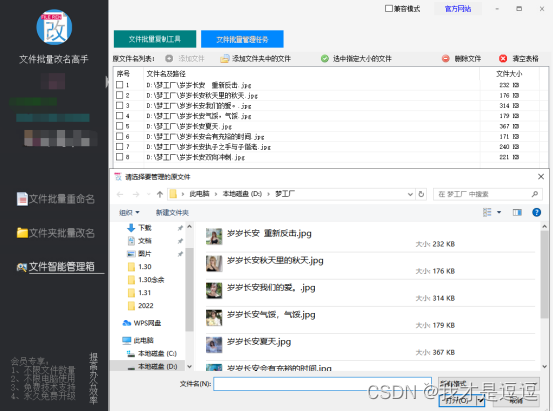This screenshot has height=412, width=553.
Task: Open the view options dropdown arrow
Action: click(x=499, y=212)
